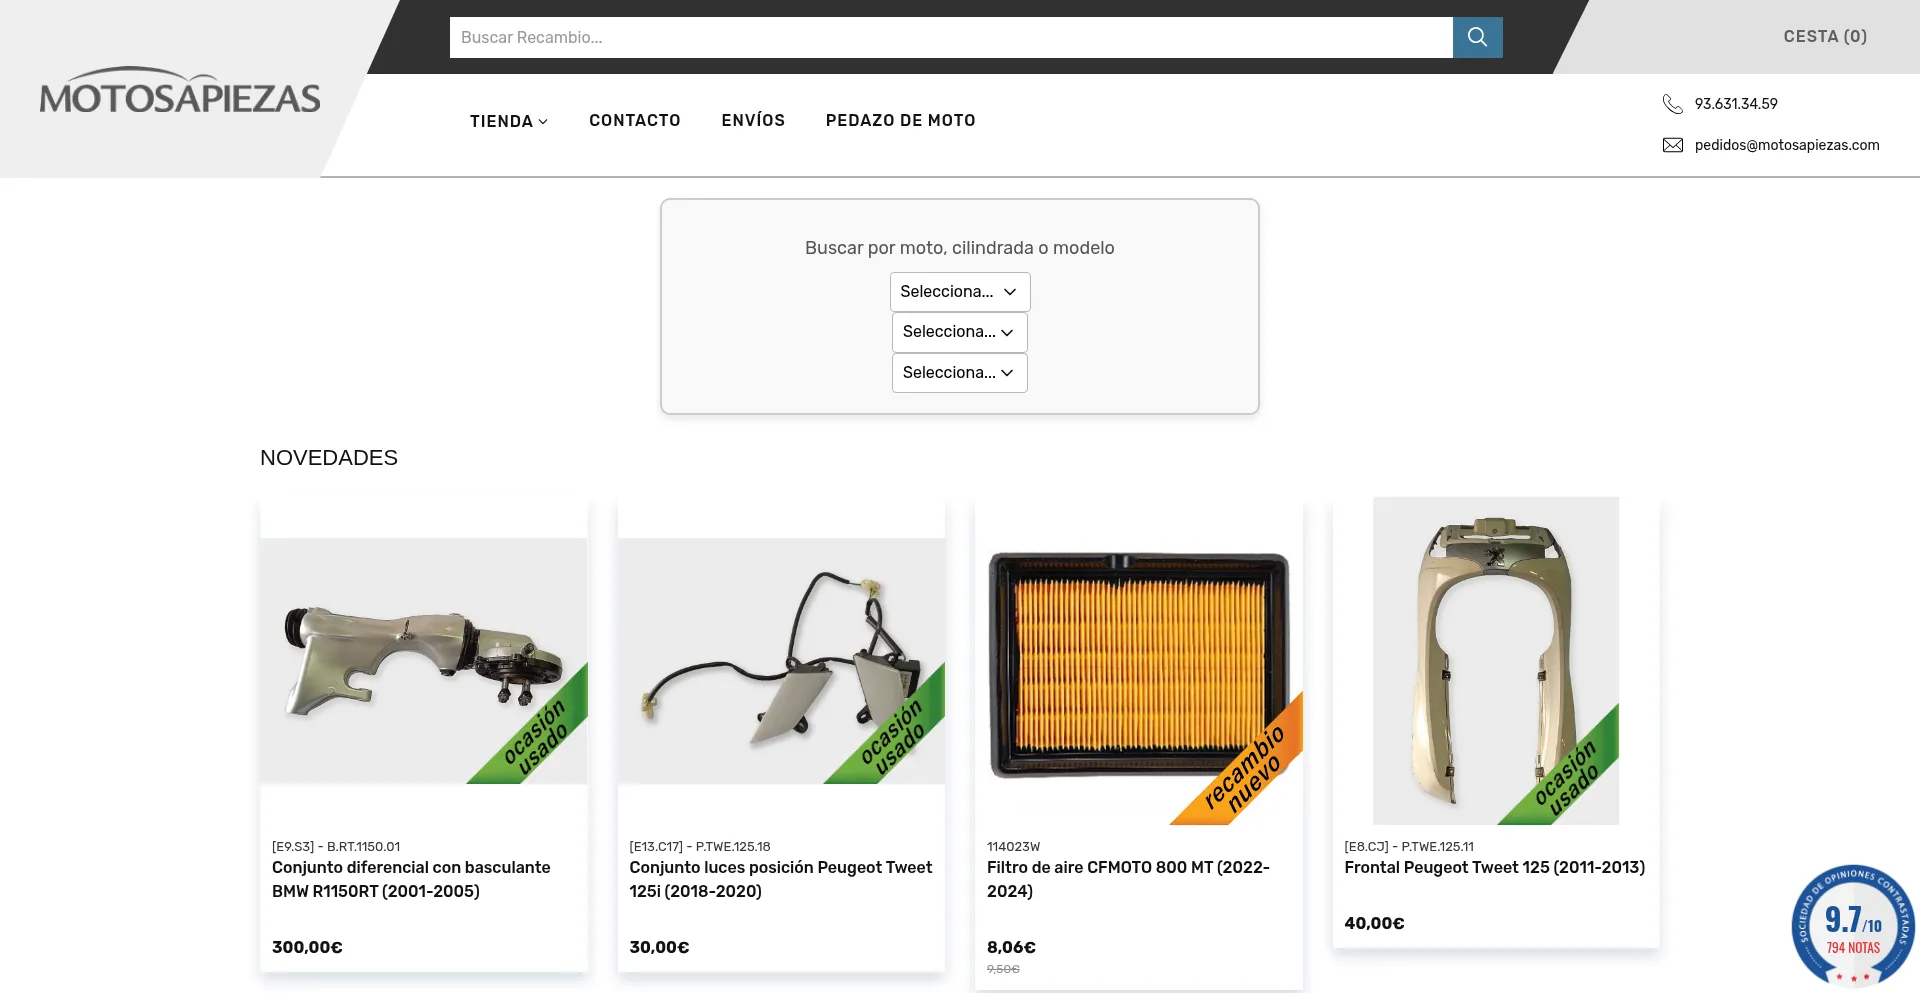The width and height of the screenshot is (1920, 993).
Task: Open the PEDAZO DE MOTO page
Action: 901,120
